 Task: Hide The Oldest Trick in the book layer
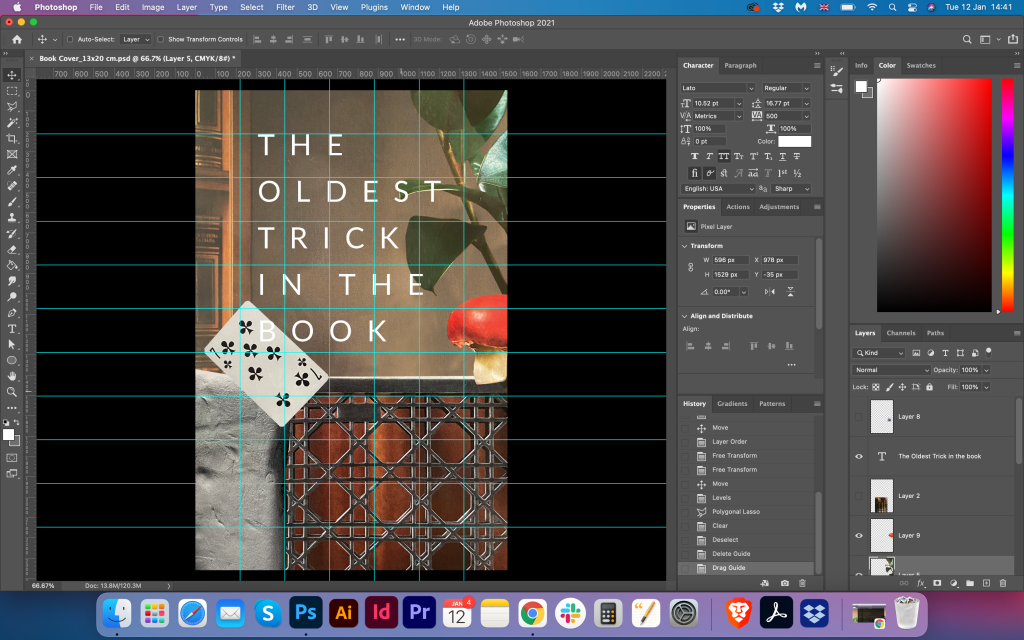pos(859,456)
